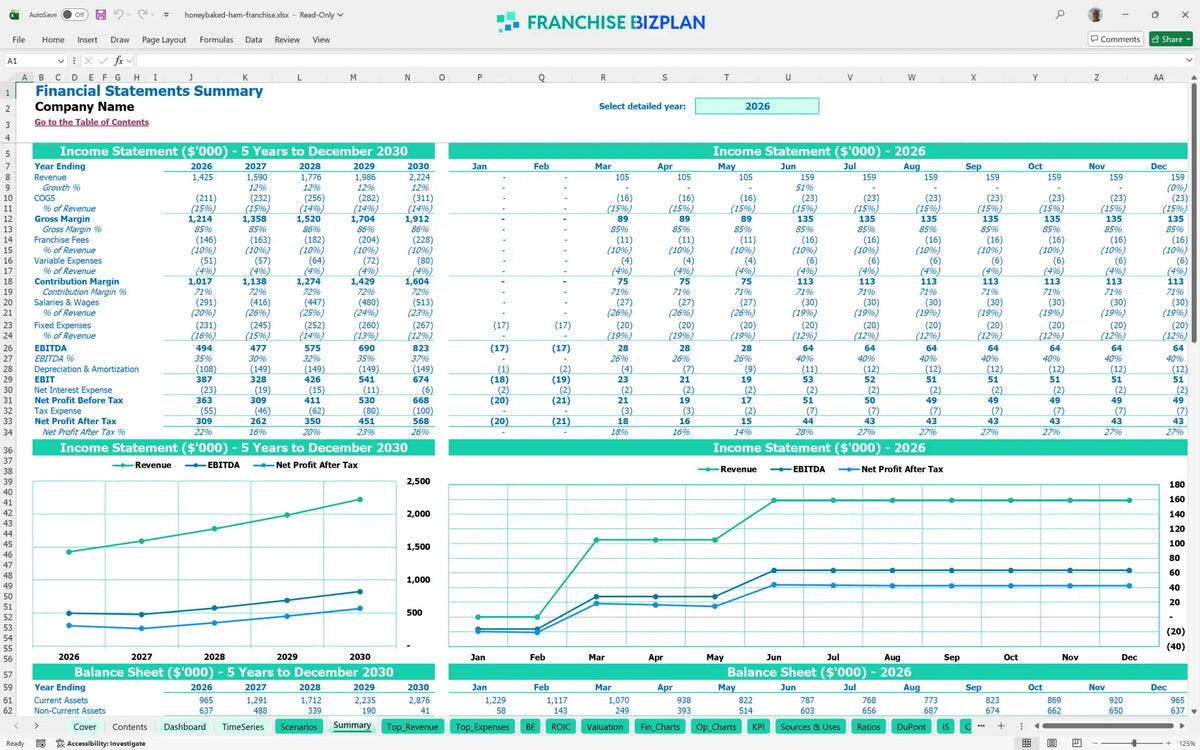Click the Search magnifier icon
The image size is (1200, 750).
pyautogui.click(x=1059, y=15)
